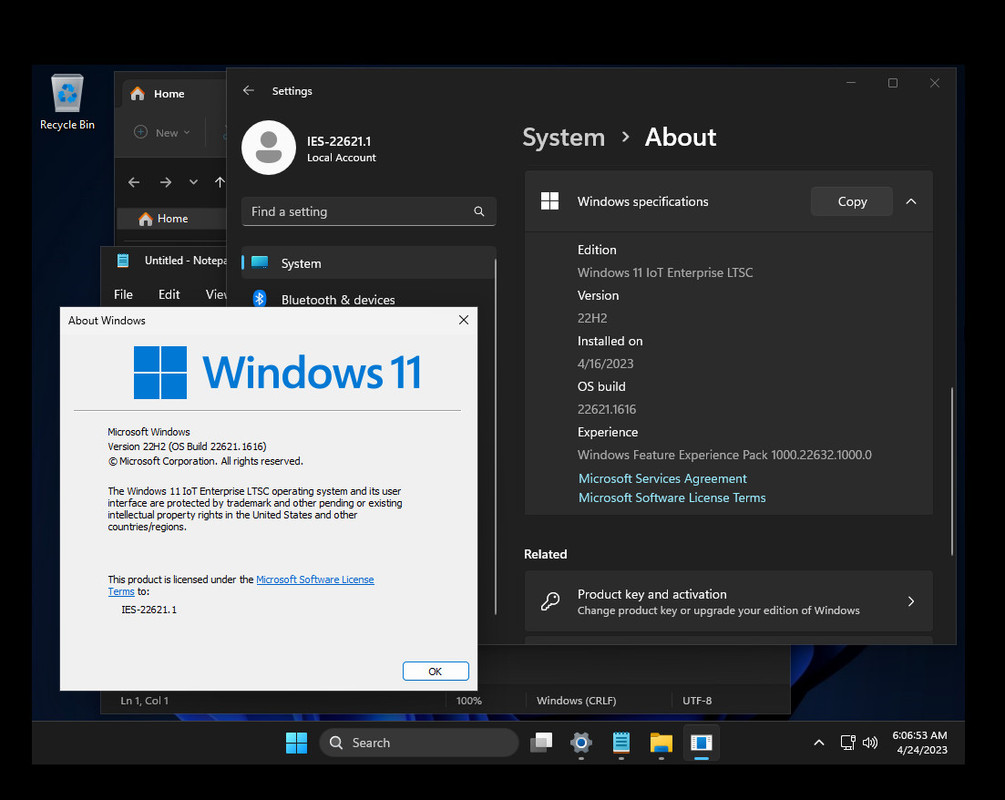Screen dimensions: 1005x800
Task: Open the File menu in Notepad
Action: tap(123, 294)
